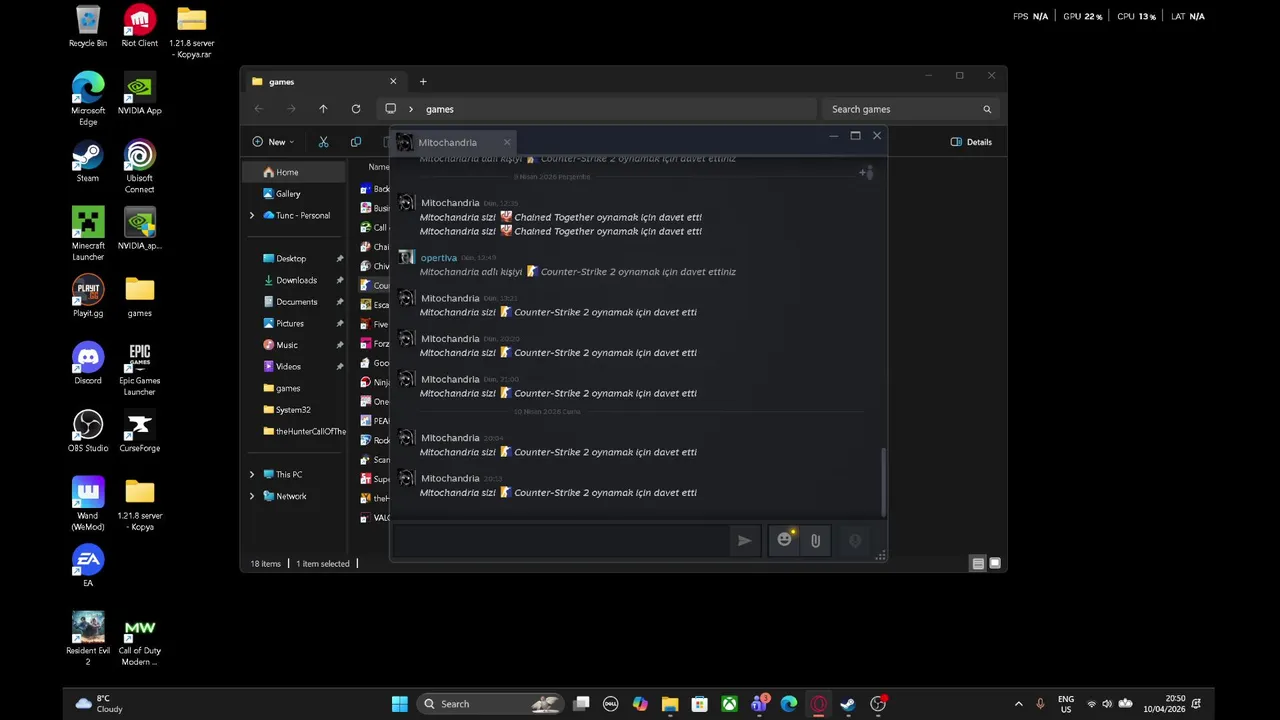Select the CurseForge desktop icon
Viewport: 1280px width, 720px height.
click(x=140, y=432)
